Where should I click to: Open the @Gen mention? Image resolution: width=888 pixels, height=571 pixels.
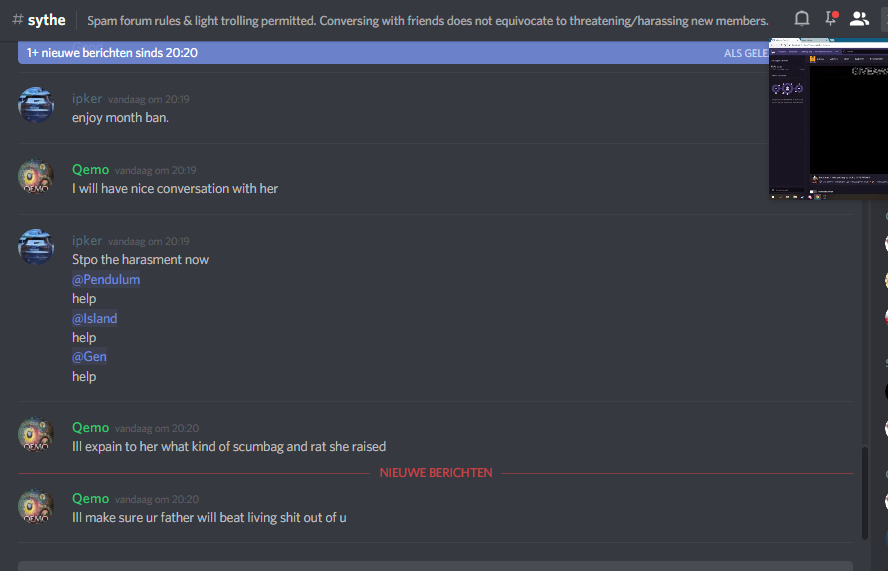coord(89,356)
